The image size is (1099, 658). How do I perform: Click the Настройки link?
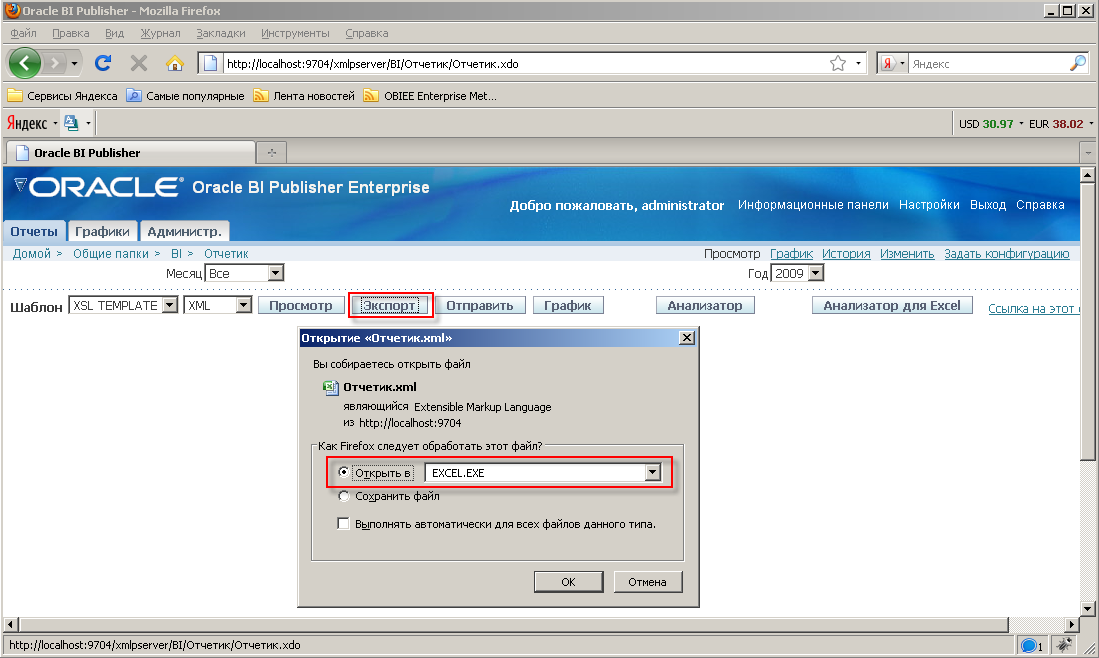click(x=929, y=205)
